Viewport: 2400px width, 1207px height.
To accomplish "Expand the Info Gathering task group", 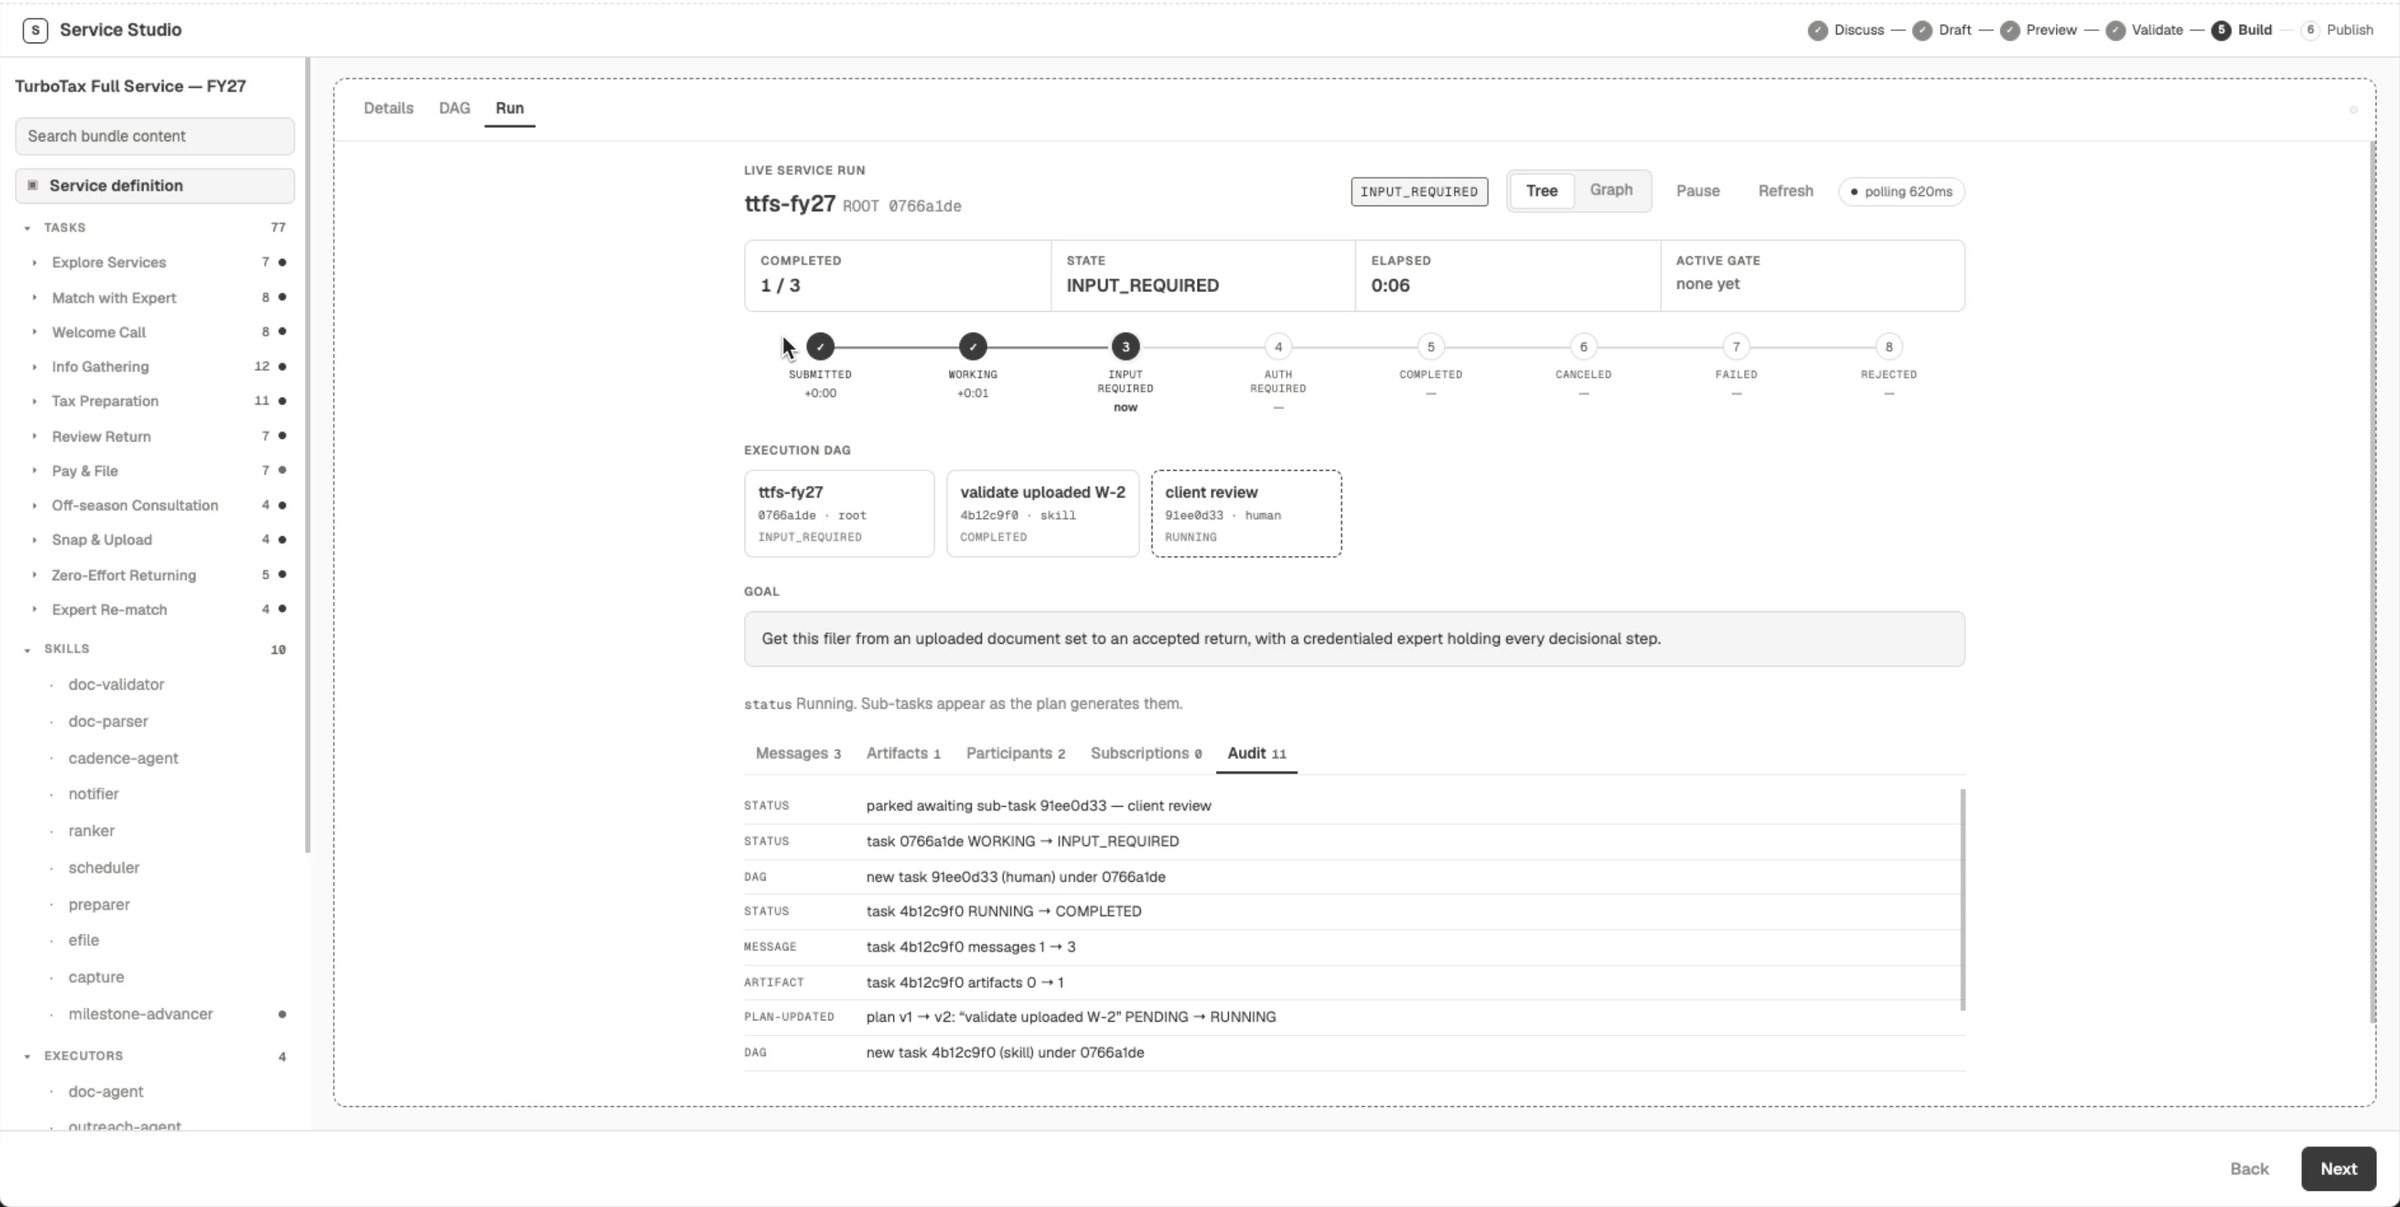I will 34,367.
